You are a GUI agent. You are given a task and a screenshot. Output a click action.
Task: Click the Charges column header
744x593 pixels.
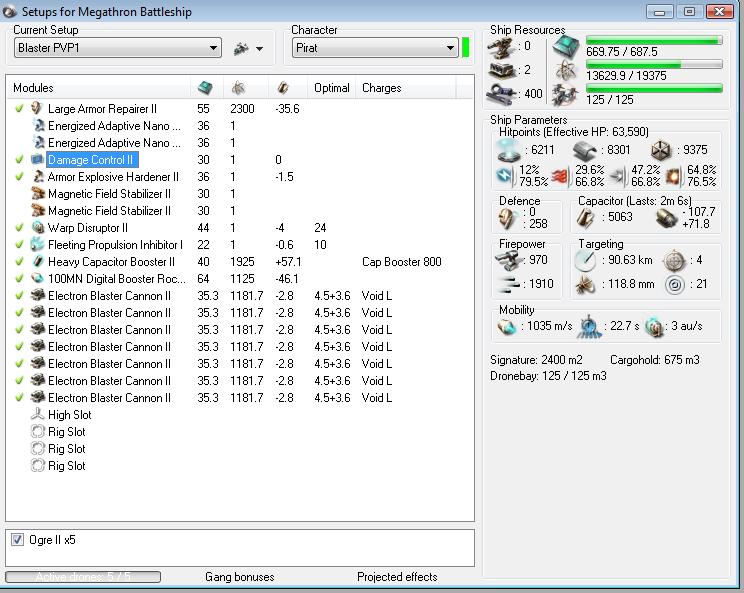406,88
